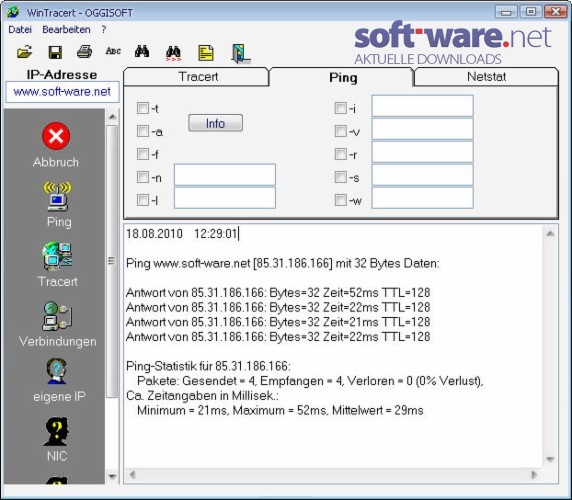Click the -l value text field
The image size is (572, 500).
tap(225, 198)
